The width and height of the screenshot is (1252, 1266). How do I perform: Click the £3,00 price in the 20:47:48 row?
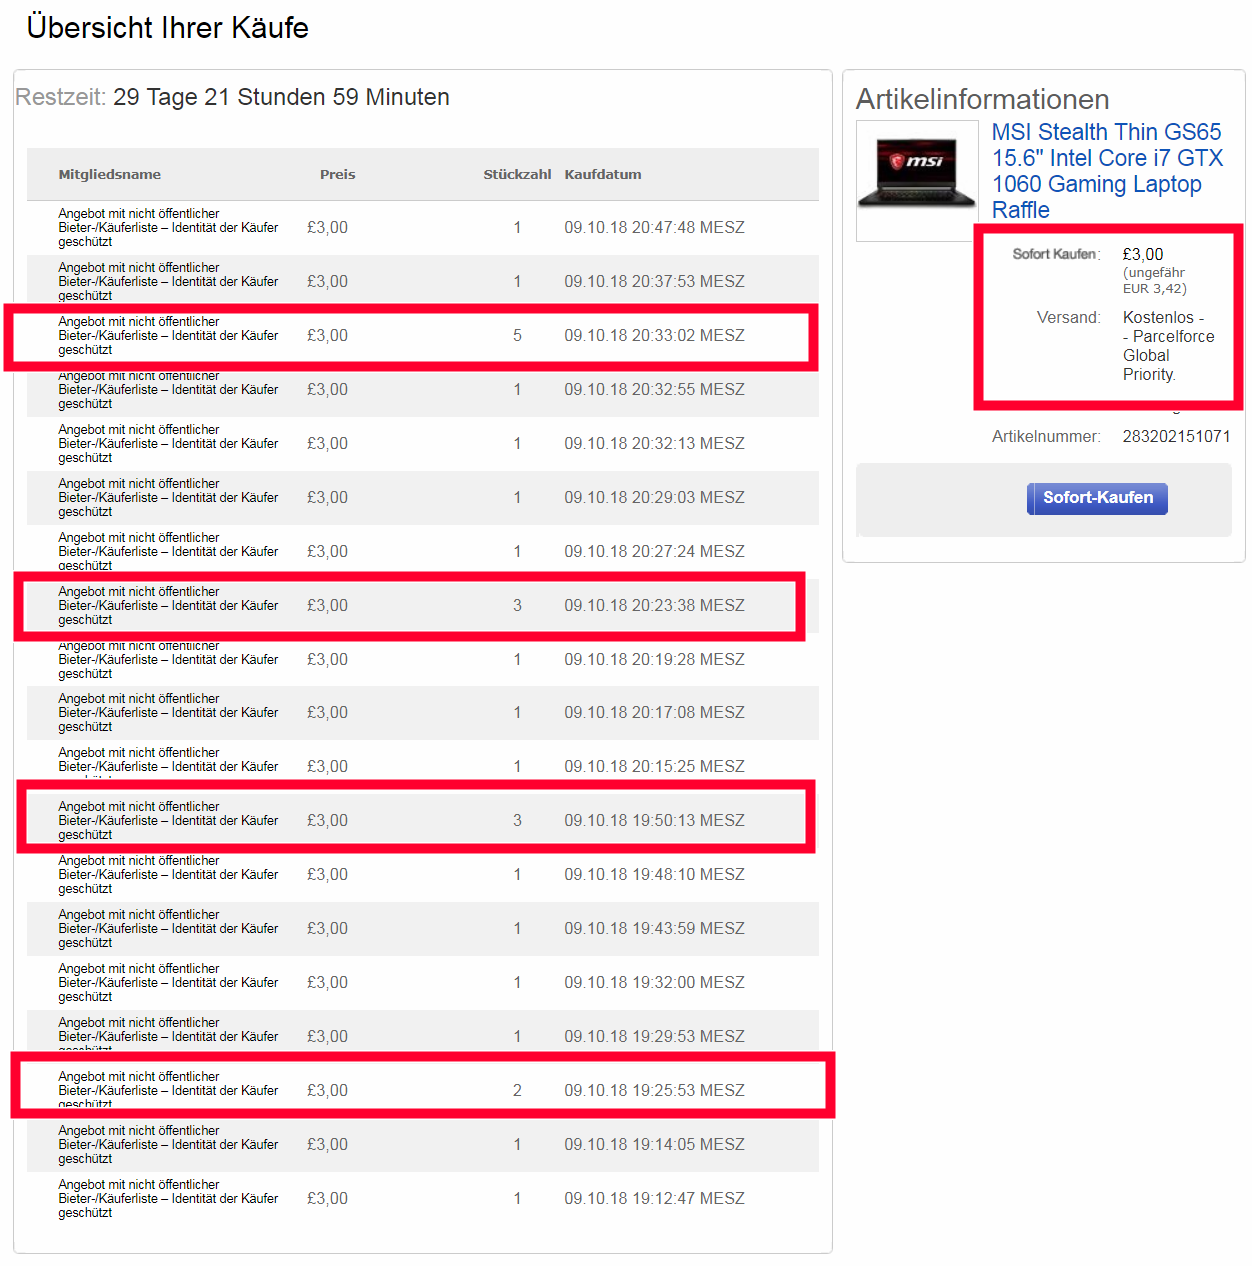point(327,227)
